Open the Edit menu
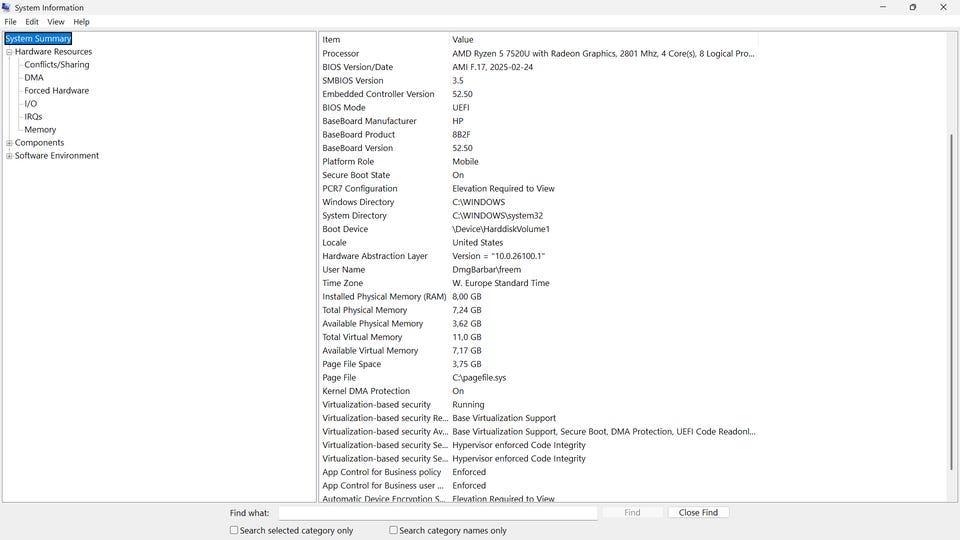This screenshot has width=960, height=540. click(x=32, y=21)
